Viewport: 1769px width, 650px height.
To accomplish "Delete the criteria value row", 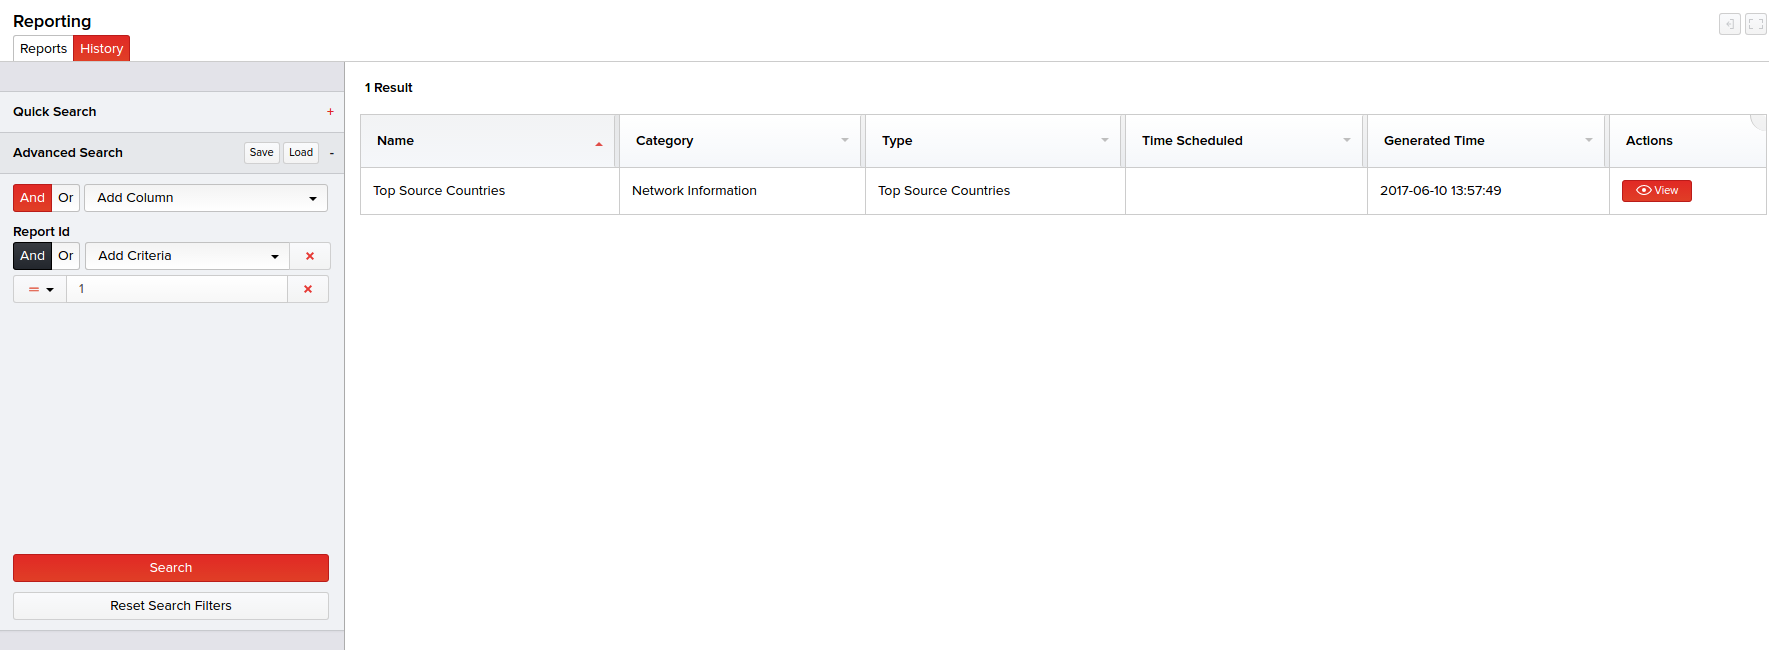I will 308,289.
